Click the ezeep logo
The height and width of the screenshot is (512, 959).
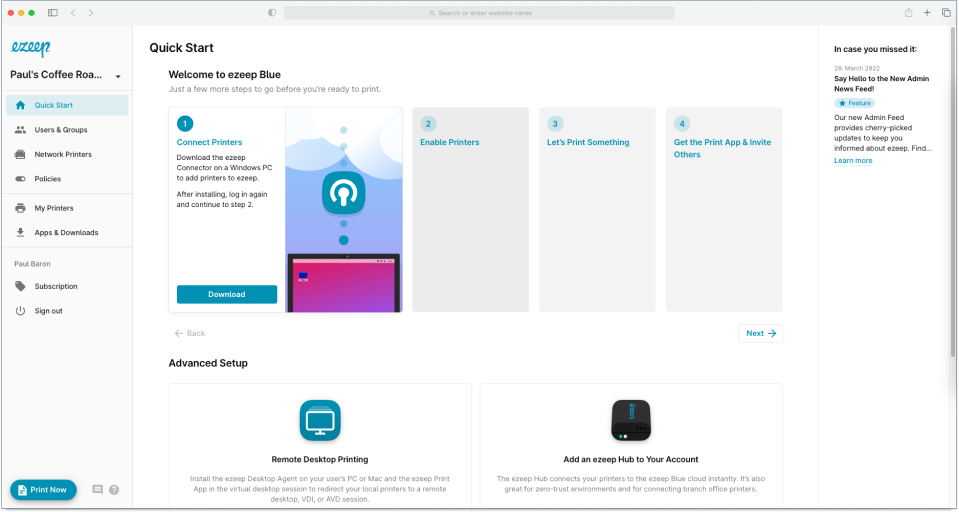[31, 48]
